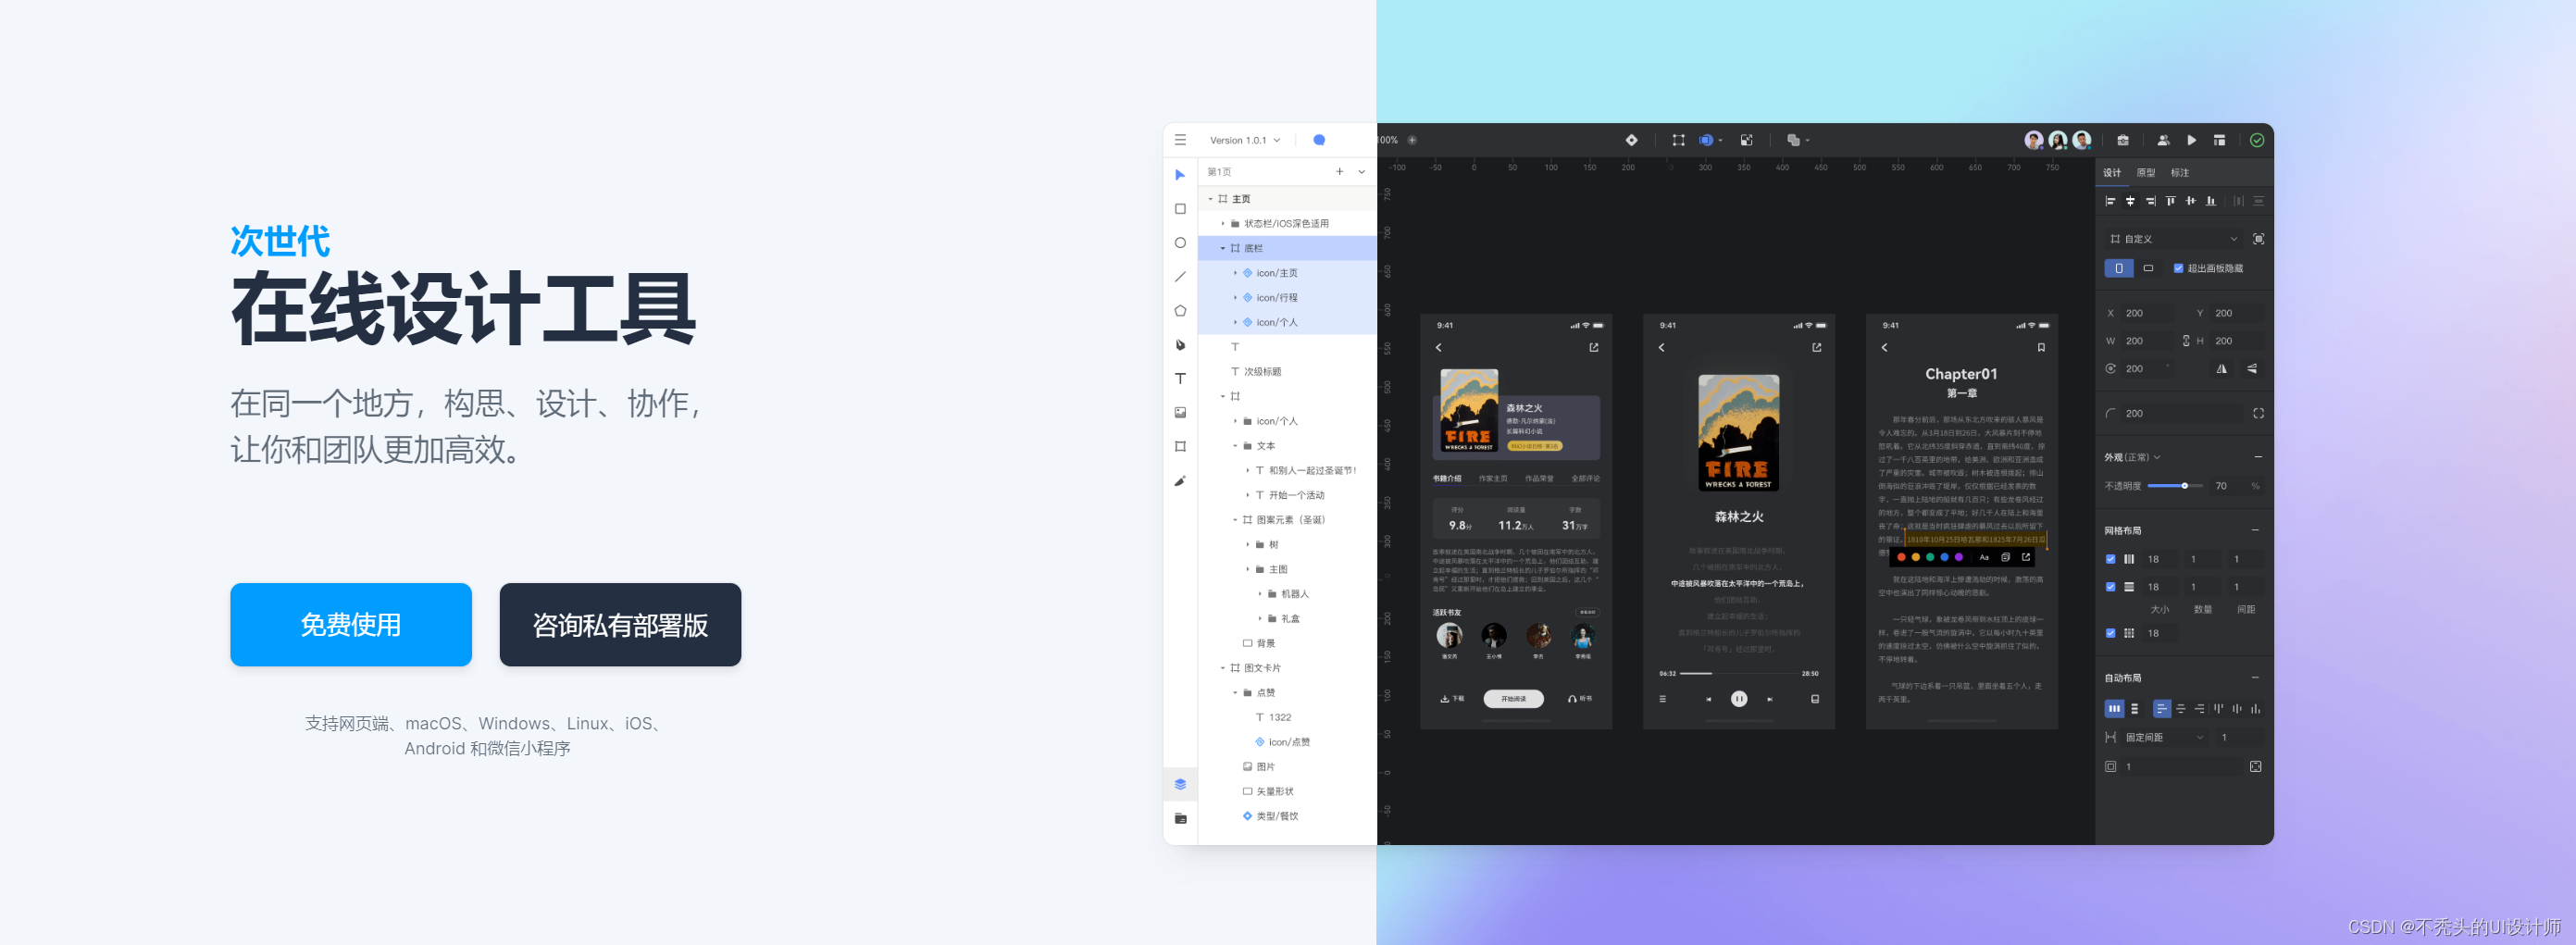Collapse 网格布局 section with minus
Screen dimensions: 2576x945
coord(2255,530)
